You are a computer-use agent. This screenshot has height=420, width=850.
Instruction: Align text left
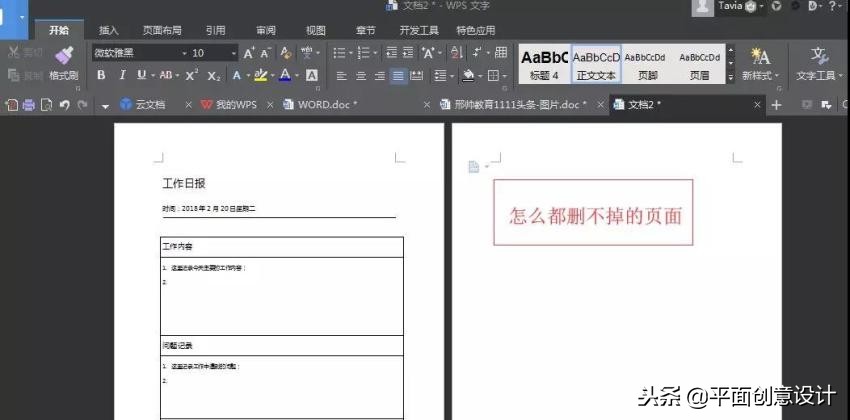tap(341, 76)
